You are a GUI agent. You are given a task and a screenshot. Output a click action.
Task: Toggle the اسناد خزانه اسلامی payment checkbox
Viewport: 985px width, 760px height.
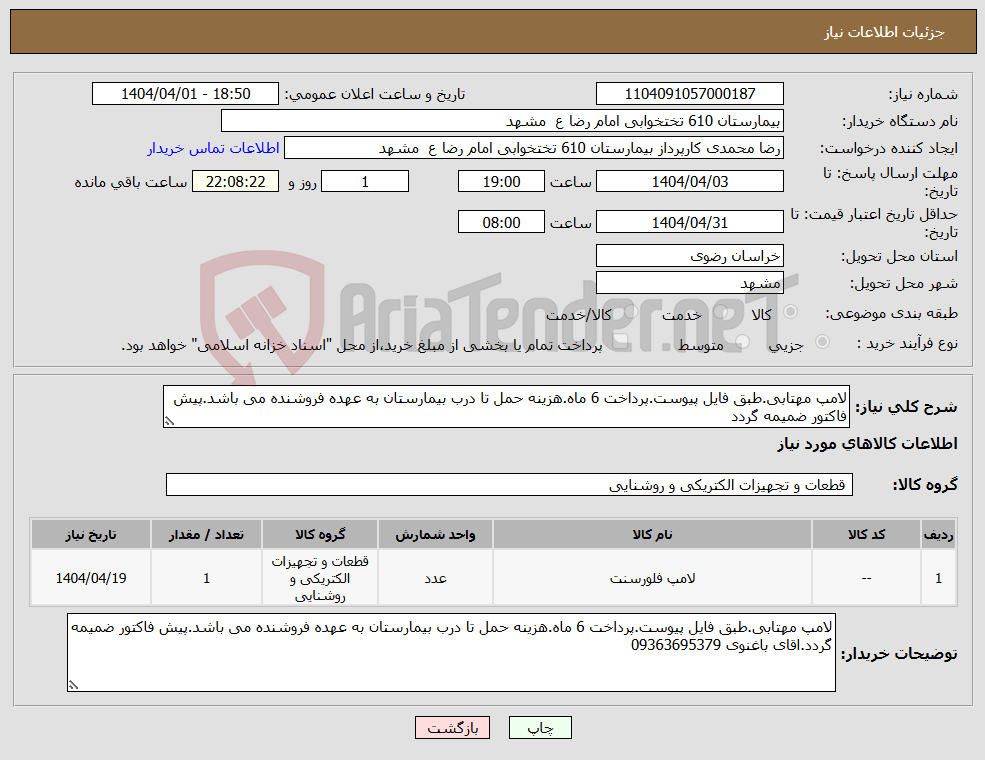coord(621,342)
